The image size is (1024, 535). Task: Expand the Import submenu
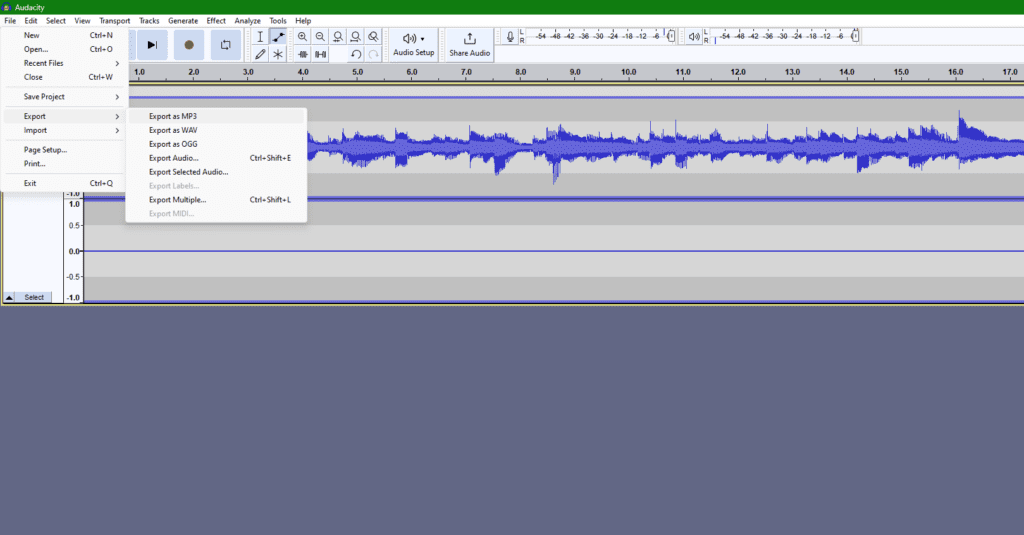[63, 131]
